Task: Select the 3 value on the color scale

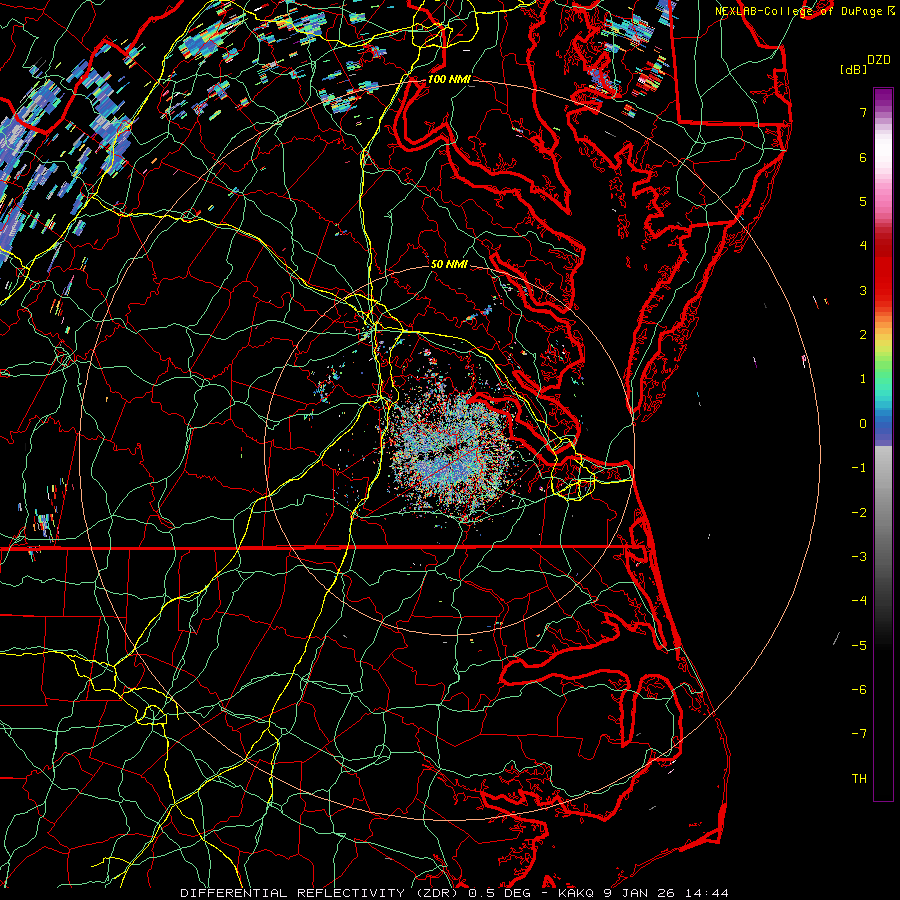Action: 863,290
